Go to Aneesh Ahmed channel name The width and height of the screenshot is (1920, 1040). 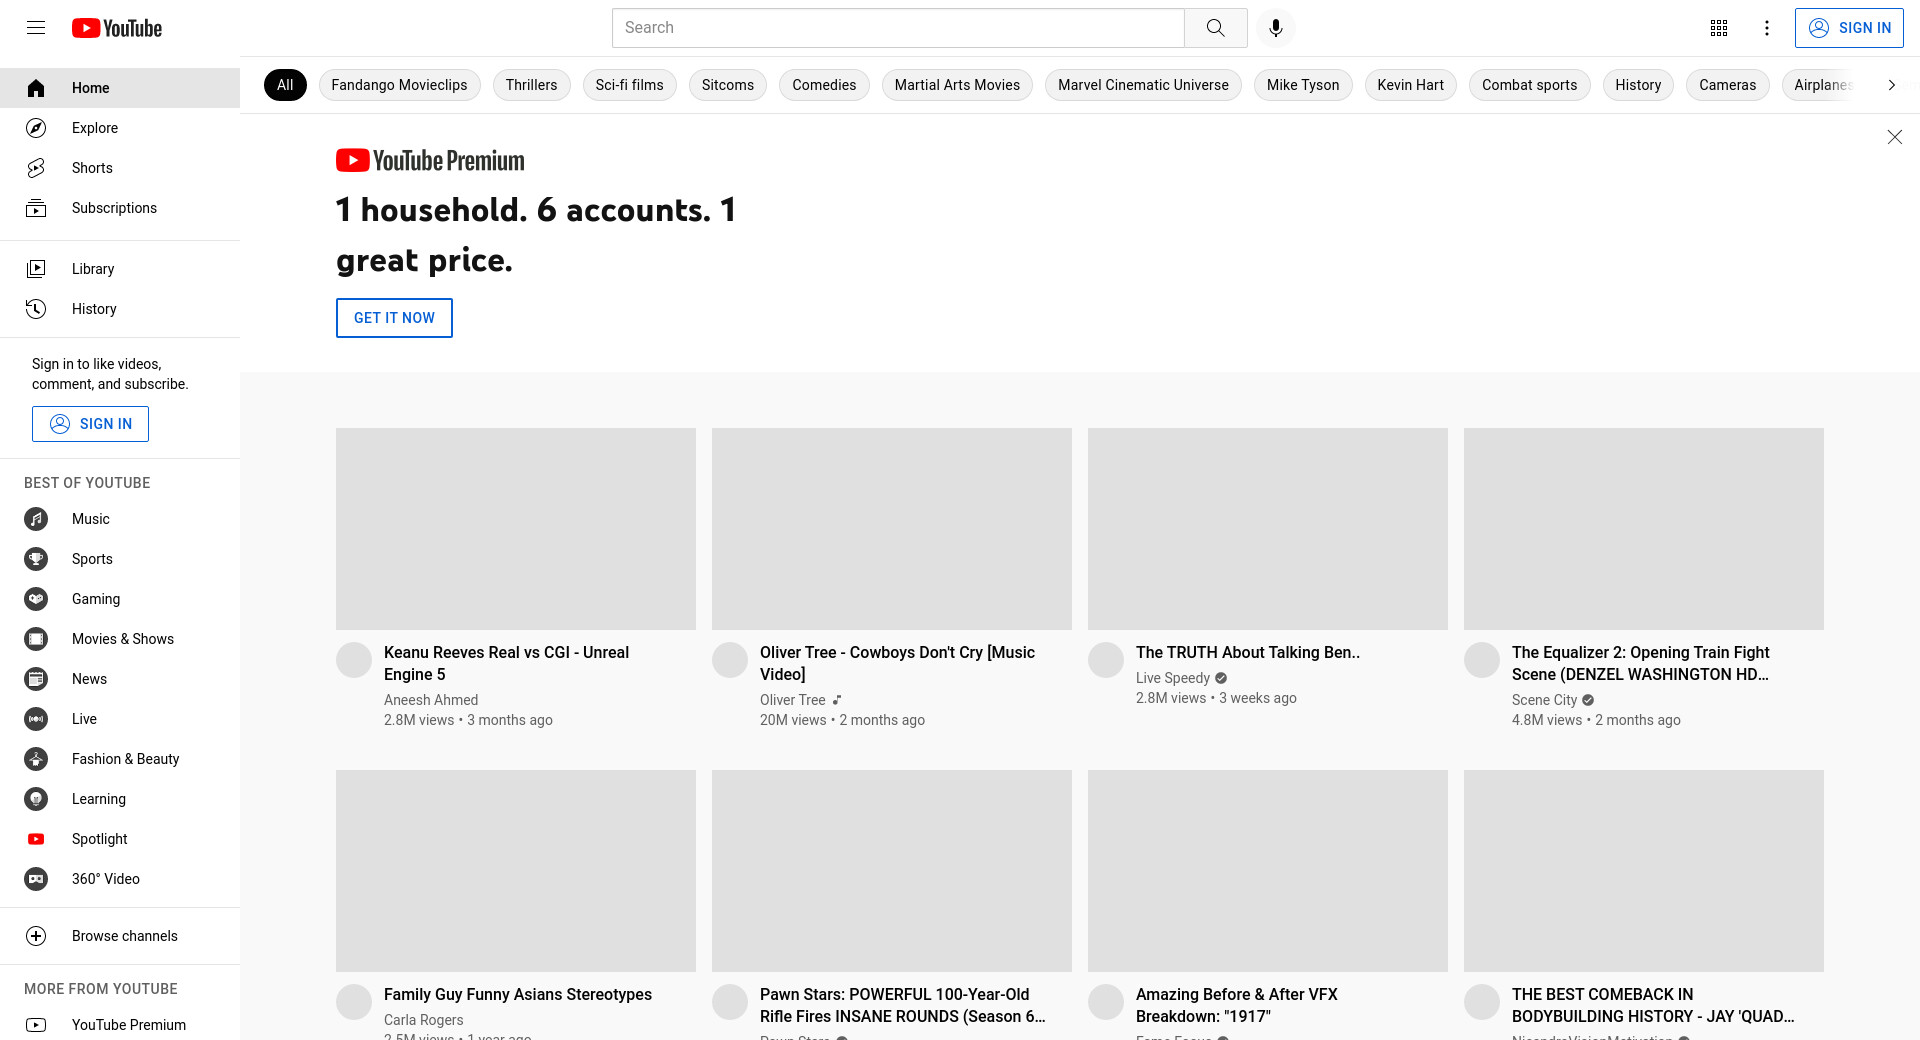pos(431,700)
